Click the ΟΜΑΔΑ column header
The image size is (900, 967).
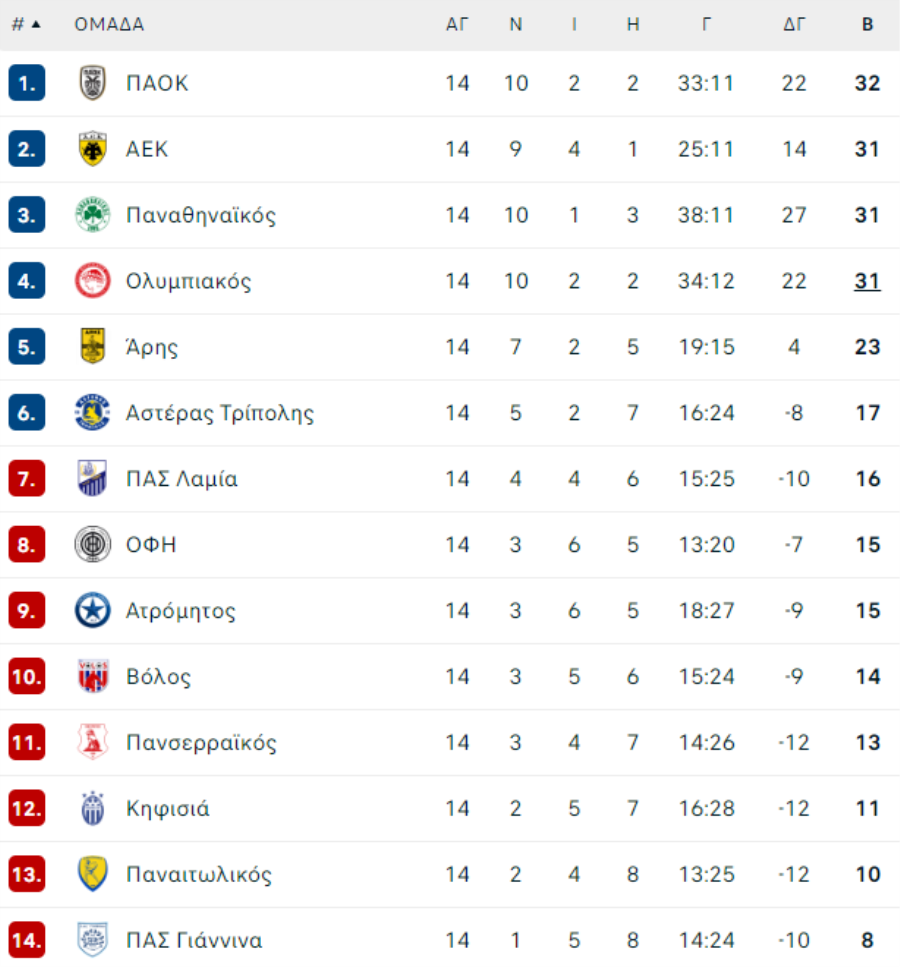click(109, 25)
